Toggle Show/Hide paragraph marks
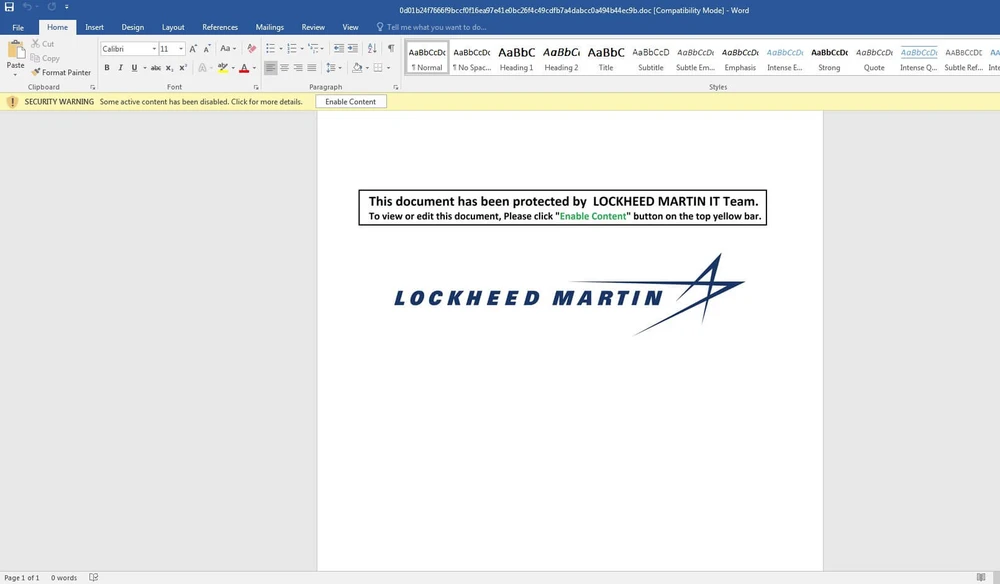Image resolution: width=1000 pixels, height=584 pixels. (x=391, y=48)
